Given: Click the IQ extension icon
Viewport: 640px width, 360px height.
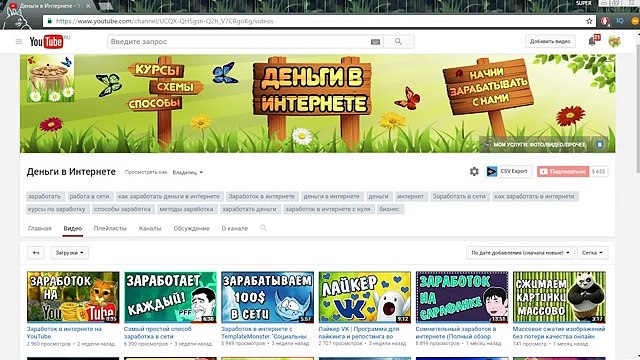Looking at the screenshot, I should point(620,21).
